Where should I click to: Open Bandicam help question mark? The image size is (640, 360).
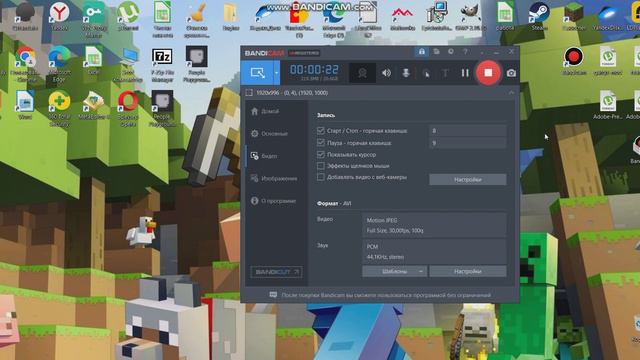465,52
